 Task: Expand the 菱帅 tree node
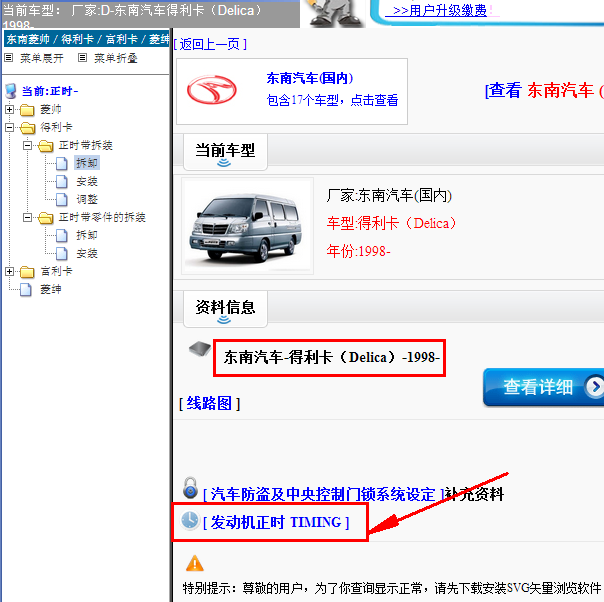9,109
